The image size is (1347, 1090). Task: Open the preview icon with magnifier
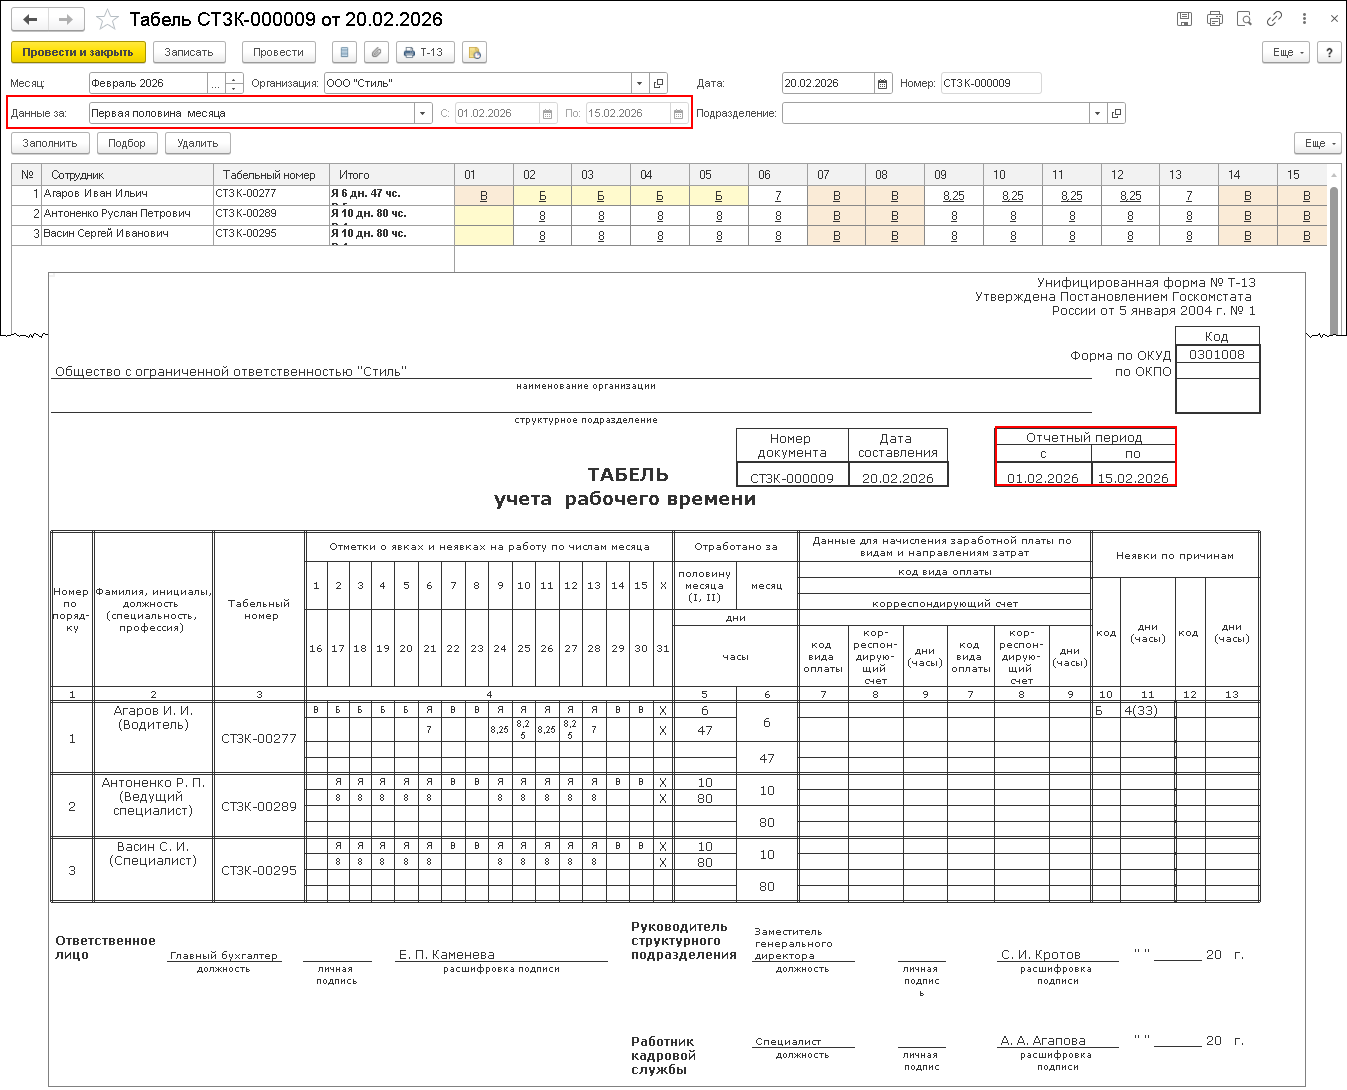pyautogui.click(x=1244, y=19)
